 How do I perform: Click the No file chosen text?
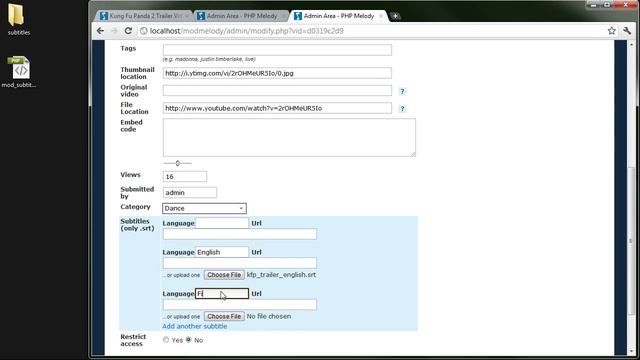coord(269,316)
